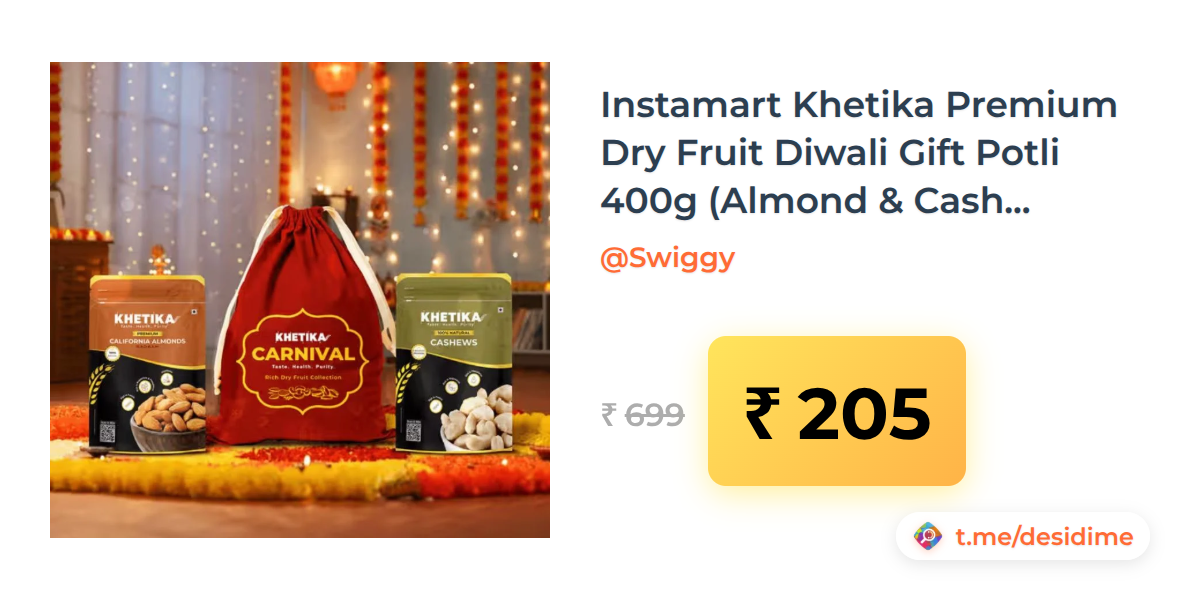
Task: Click the Carnival emblem on red bag
Action: pos(302,358)
